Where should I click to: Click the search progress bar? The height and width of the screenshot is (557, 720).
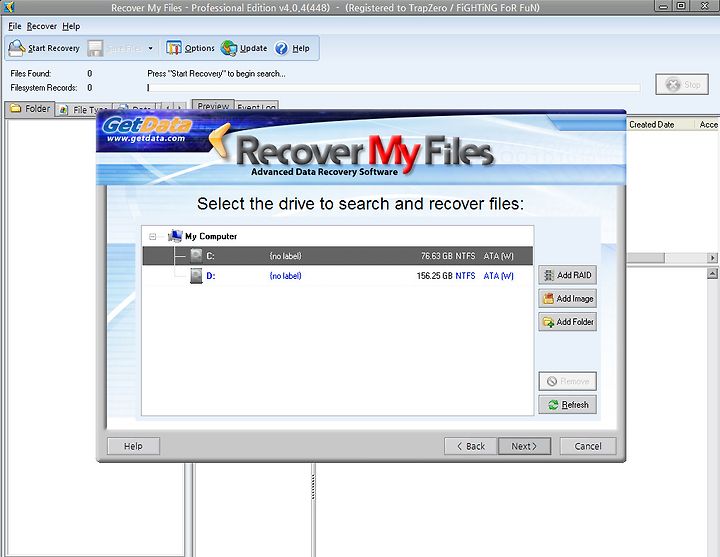(x=394, y=87)
